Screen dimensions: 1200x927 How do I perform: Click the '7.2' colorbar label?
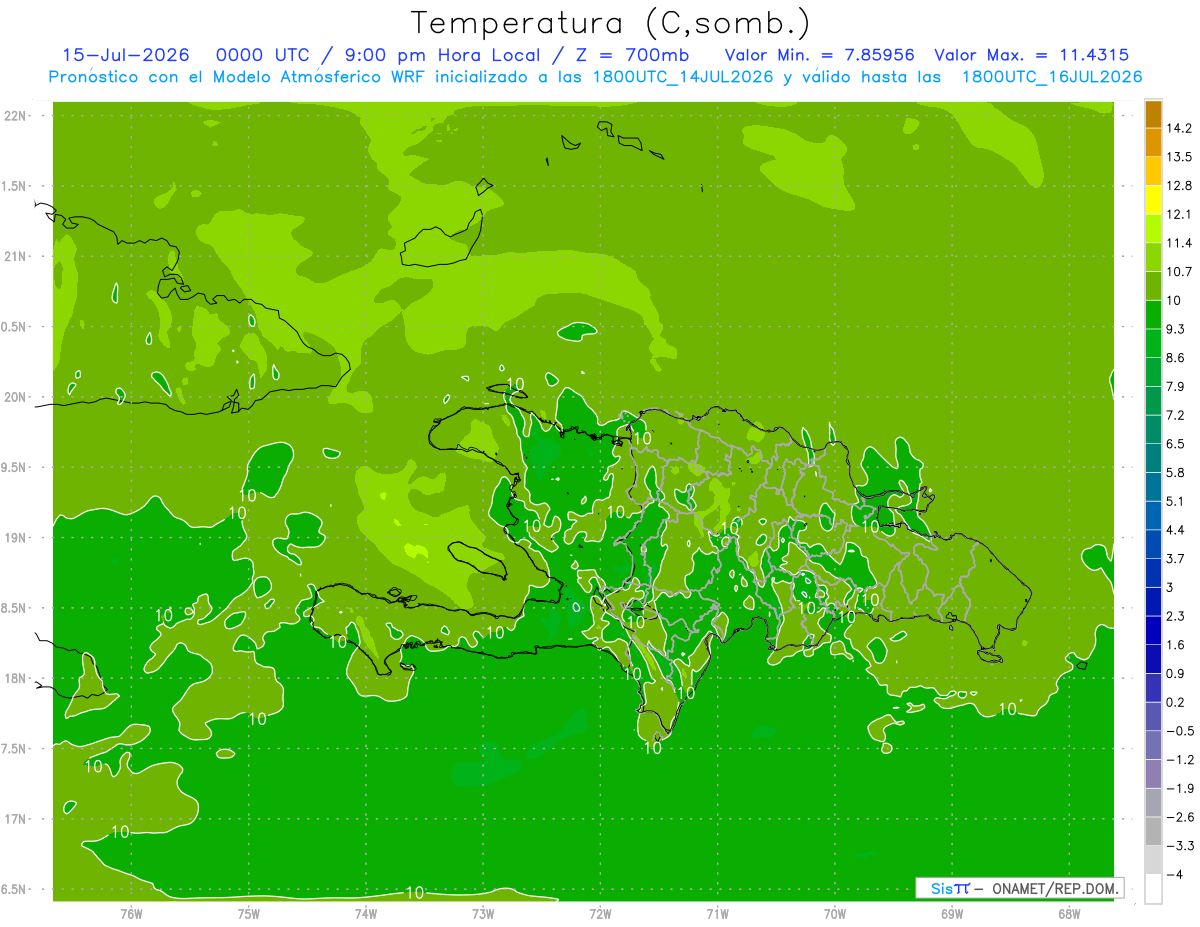pos(1176,415)
